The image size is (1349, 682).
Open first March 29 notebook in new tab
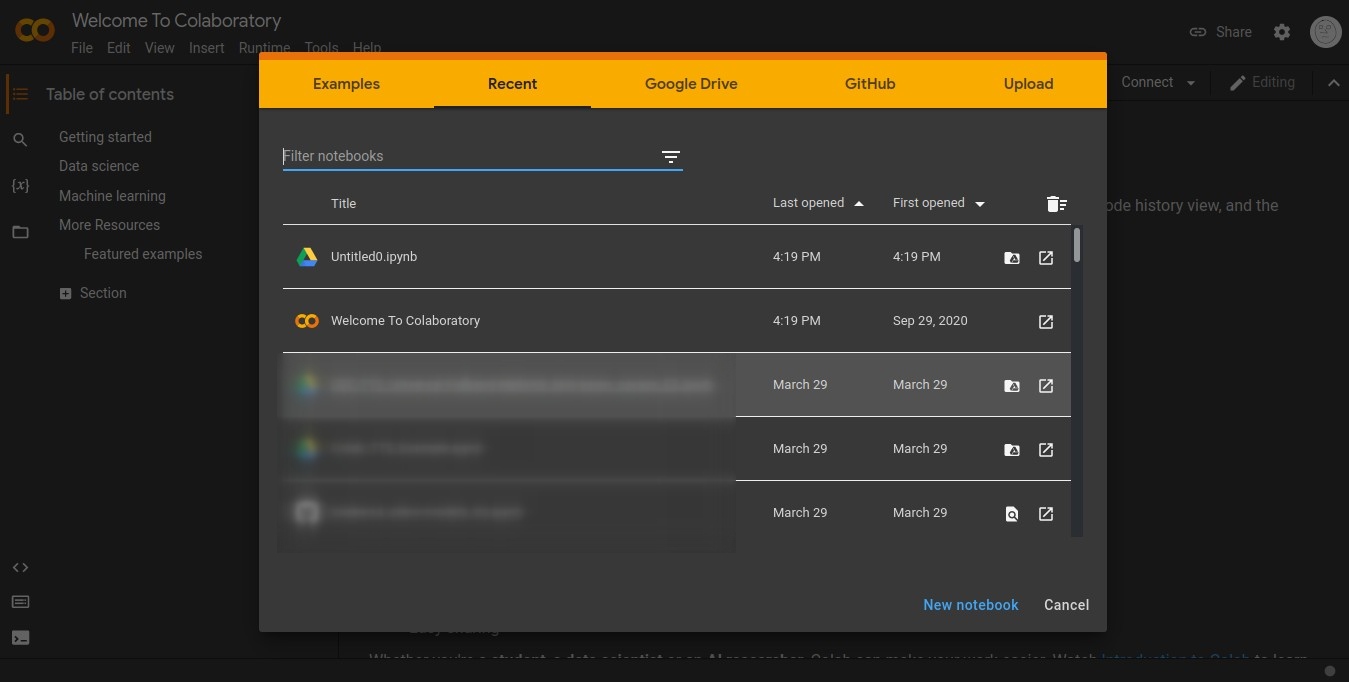1046,386
